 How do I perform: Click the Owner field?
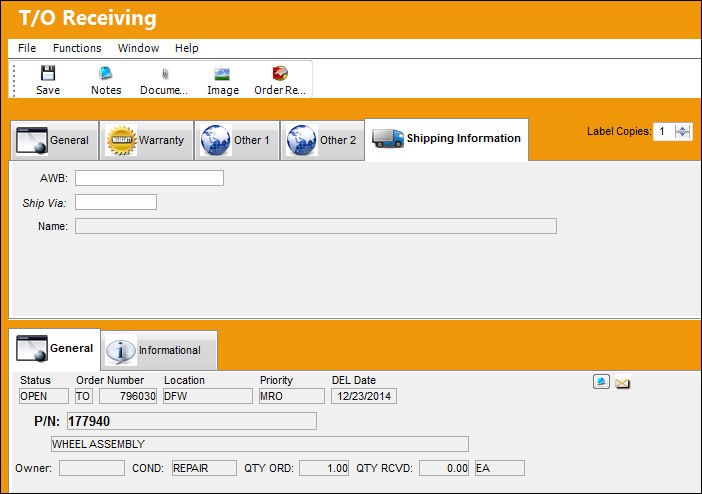coord(92,468)
